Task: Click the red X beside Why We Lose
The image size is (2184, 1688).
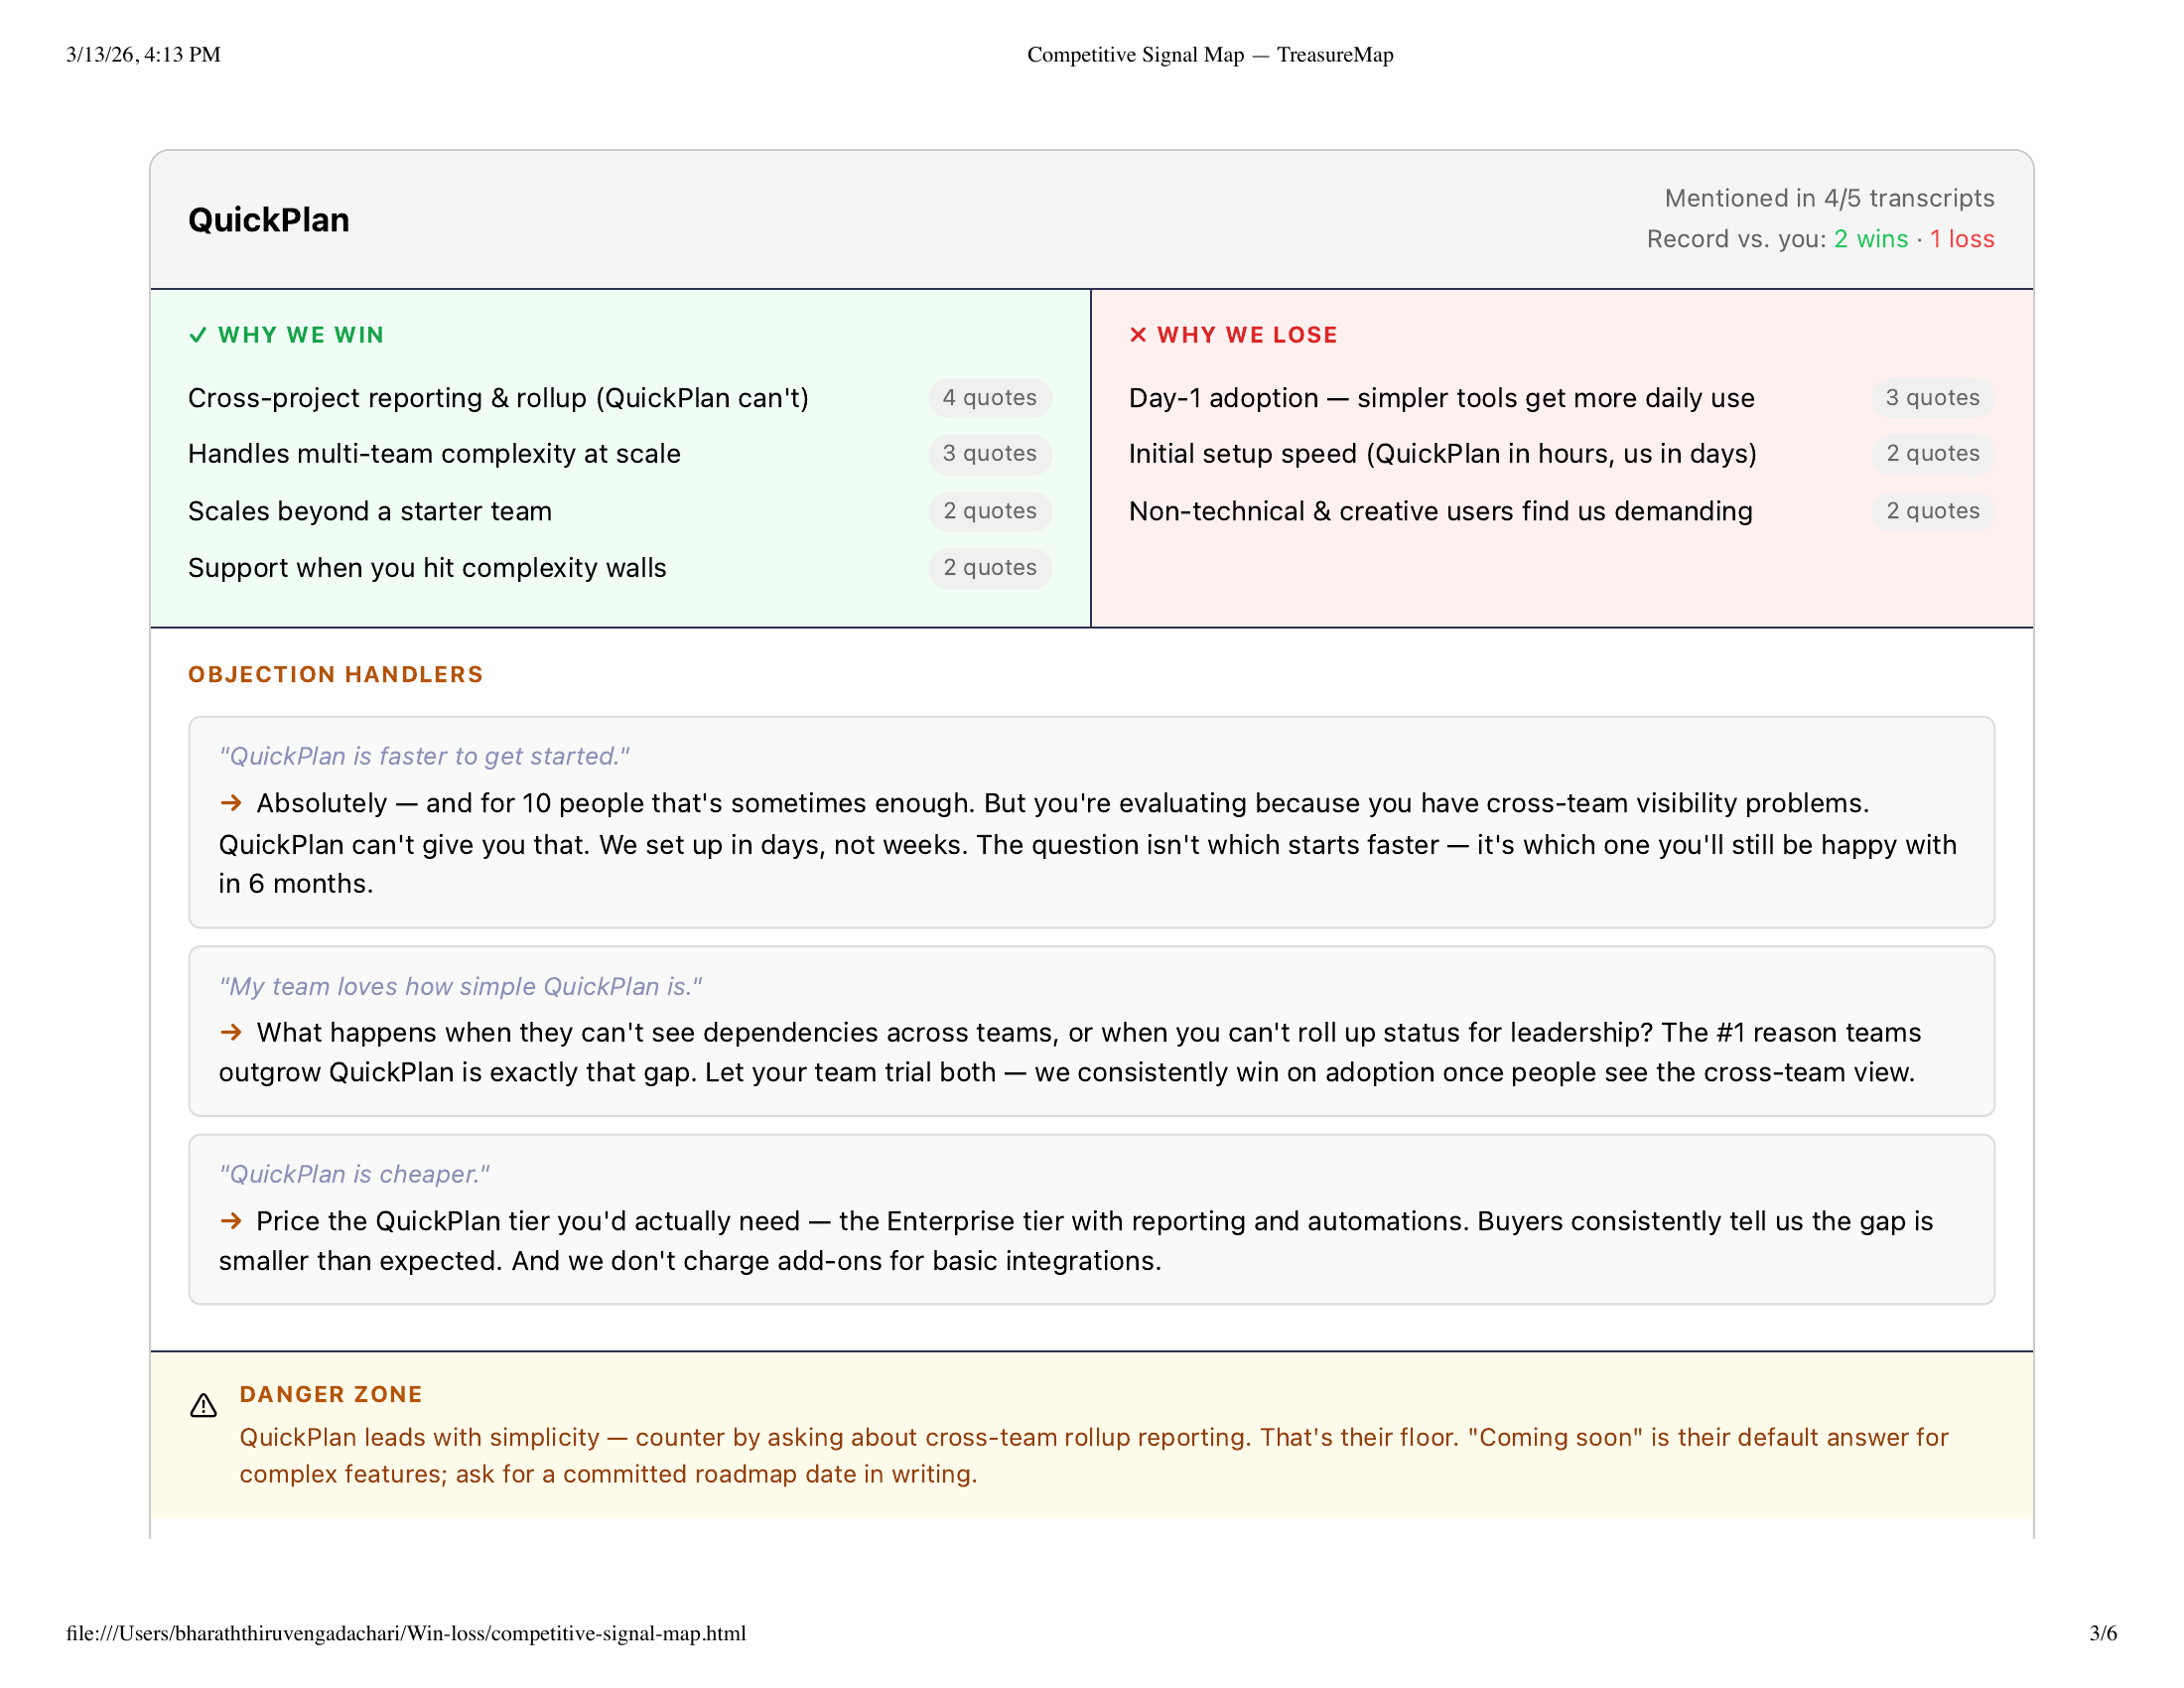Action: click(x=1138, y=335)
